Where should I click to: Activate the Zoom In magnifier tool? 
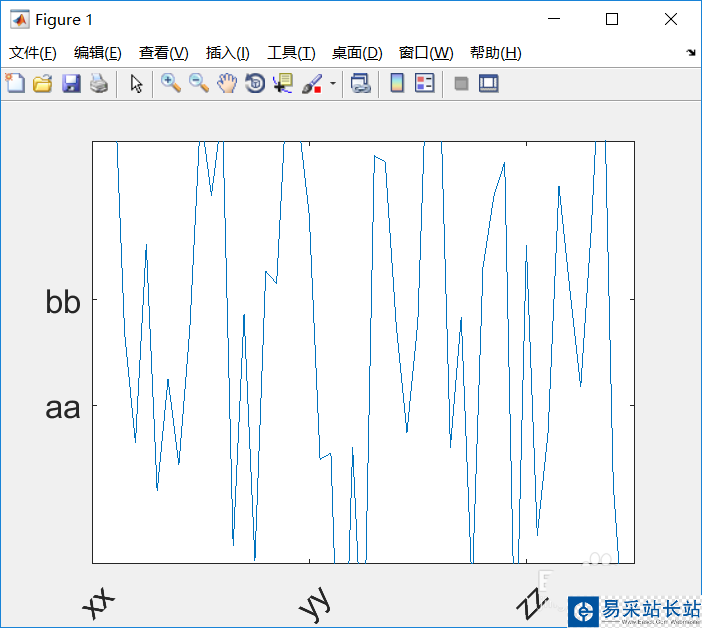(x=171, y=83)
